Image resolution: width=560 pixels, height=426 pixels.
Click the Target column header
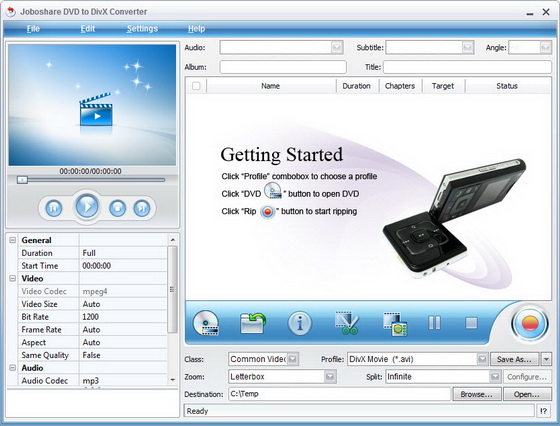point(443,86)
